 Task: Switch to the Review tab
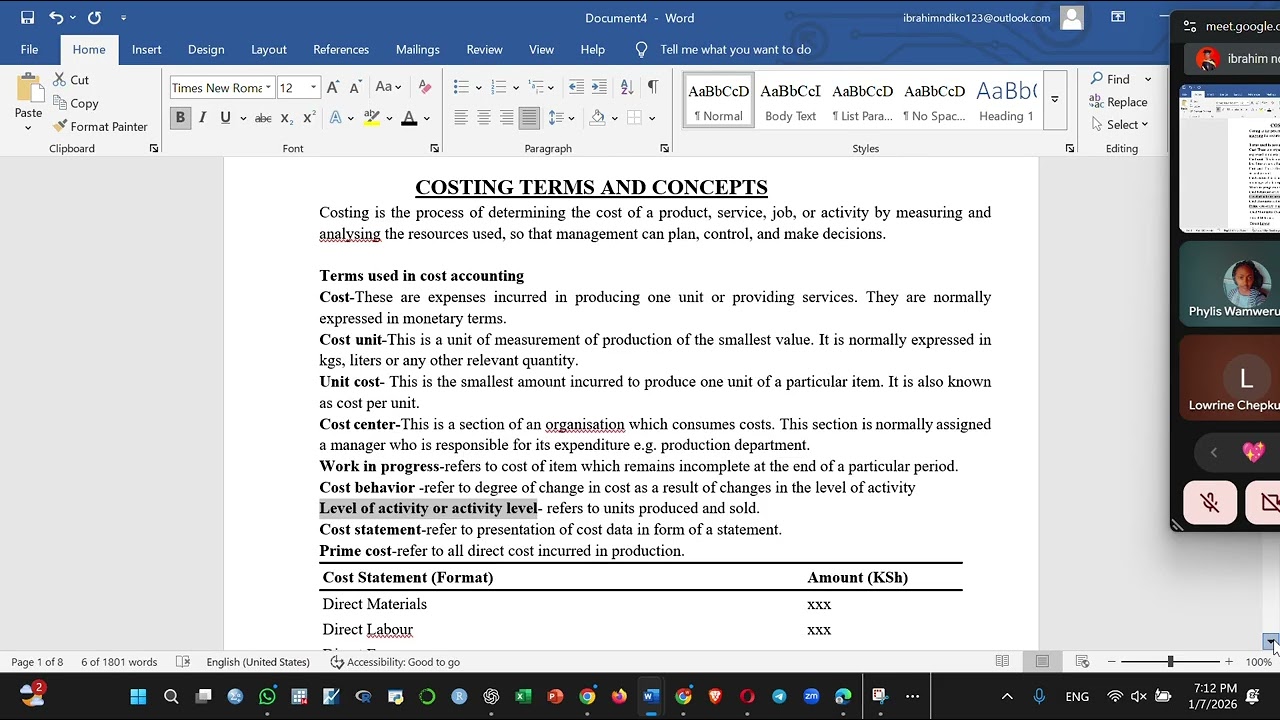(484, 49)
